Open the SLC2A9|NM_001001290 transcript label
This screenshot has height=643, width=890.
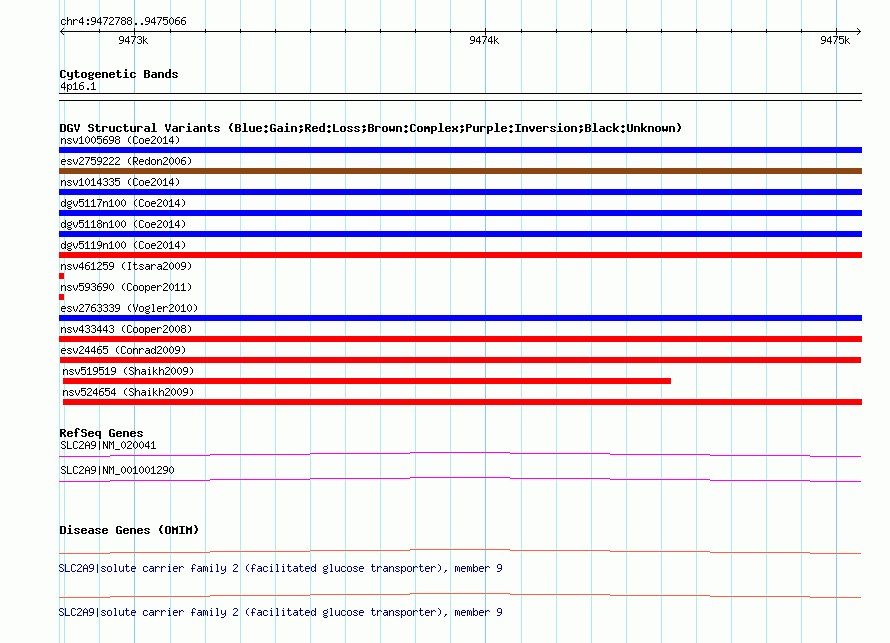point(117,470)
